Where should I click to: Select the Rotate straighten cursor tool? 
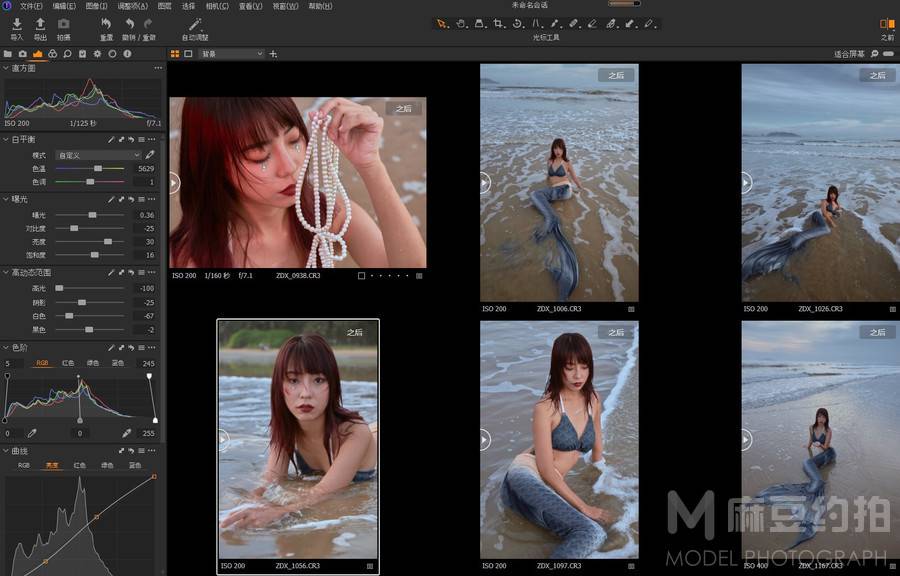pos(518,24)
